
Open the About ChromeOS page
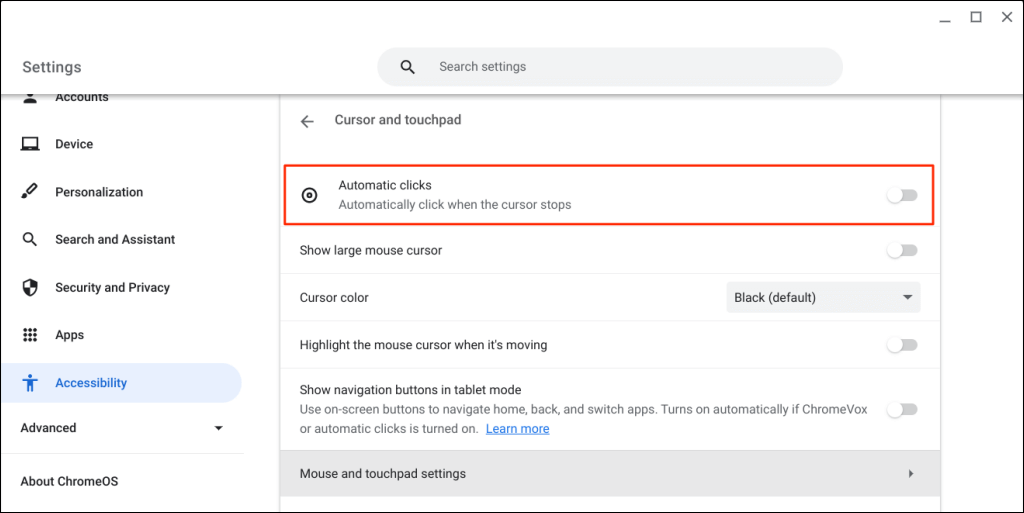[x=69, y=481]
